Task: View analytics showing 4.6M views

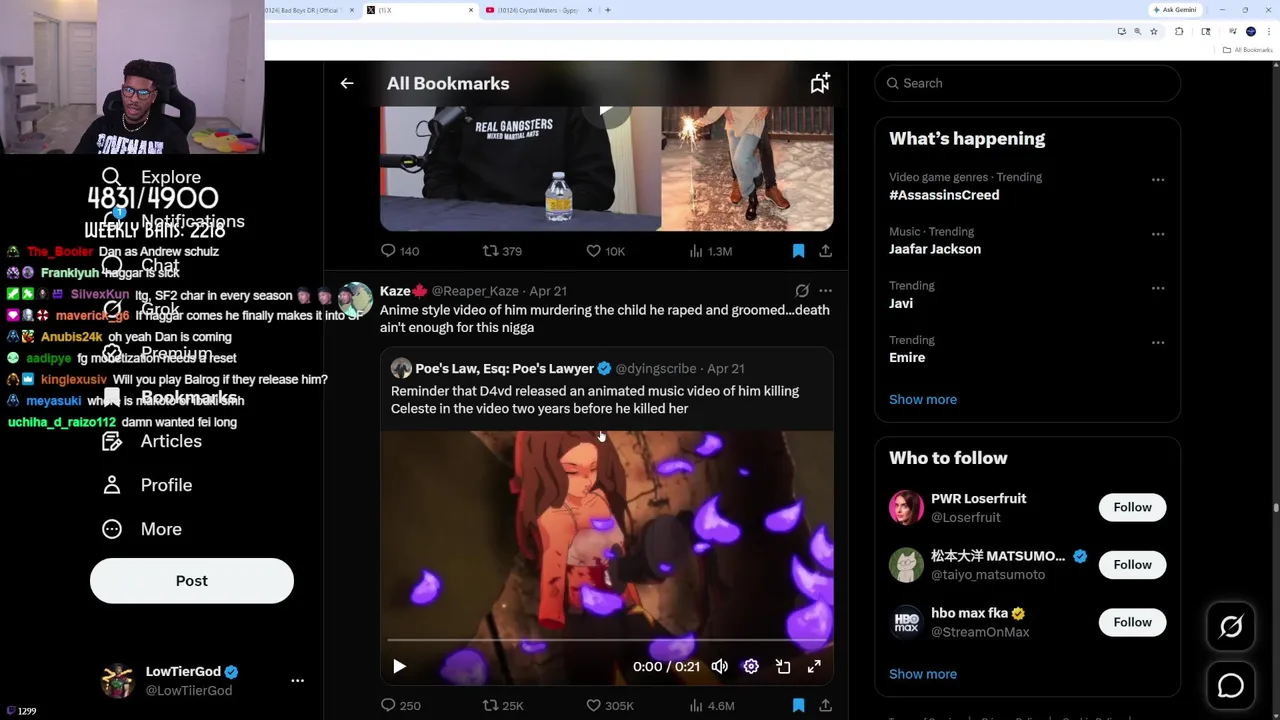Action: [x=712, y=705]
